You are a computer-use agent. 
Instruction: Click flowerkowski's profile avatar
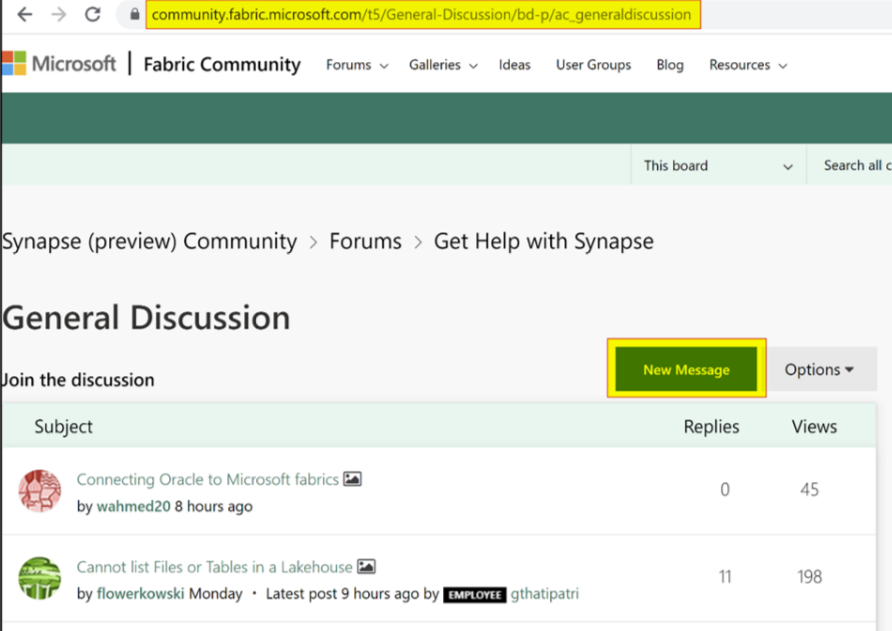click(39, 579)
